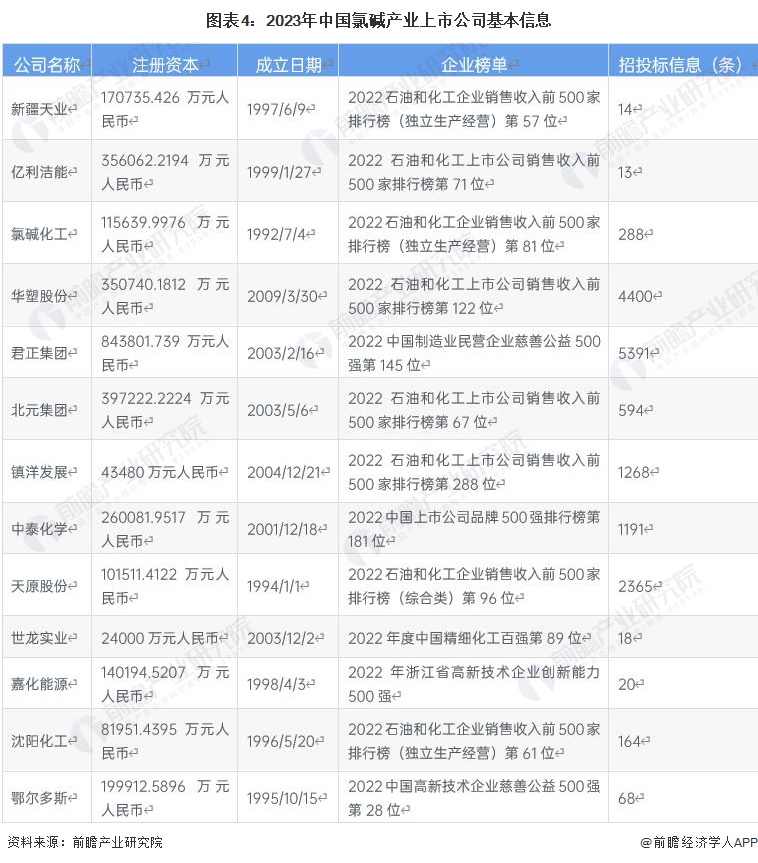This screenshot has width=758, height=863.
Task: Select the company name 天原股份
Action: (x=39, y=586)
